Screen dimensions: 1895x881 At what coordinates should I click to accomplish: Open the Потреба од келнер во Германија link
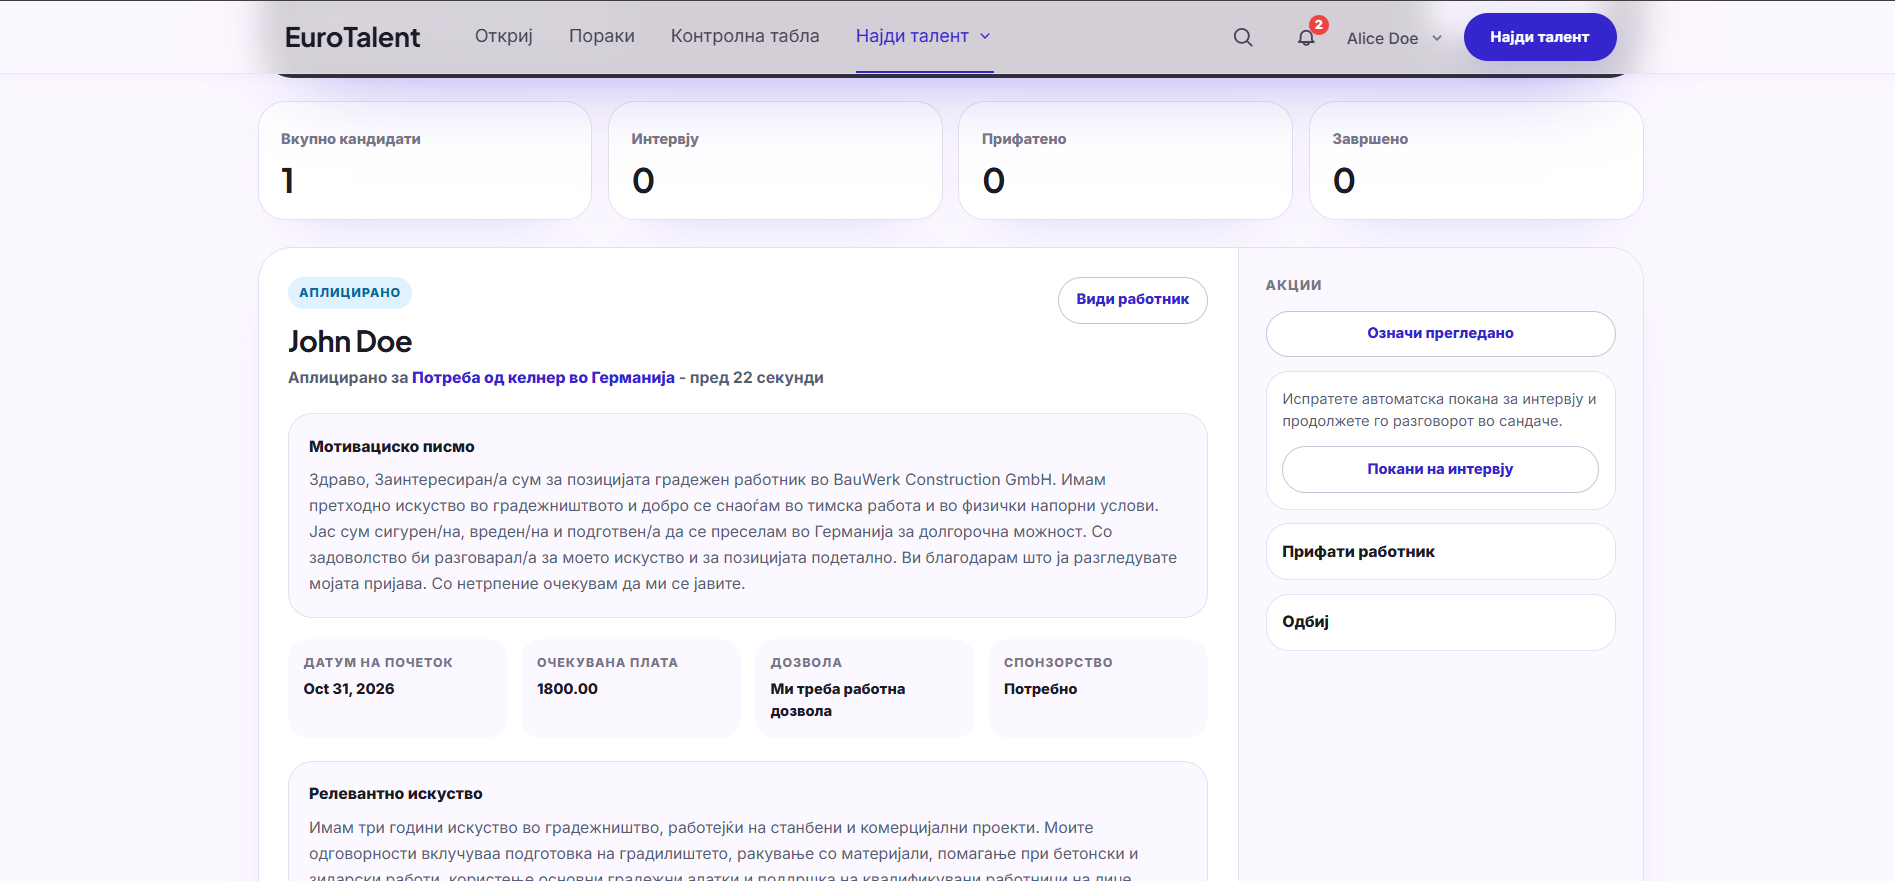tap(543, 378)
